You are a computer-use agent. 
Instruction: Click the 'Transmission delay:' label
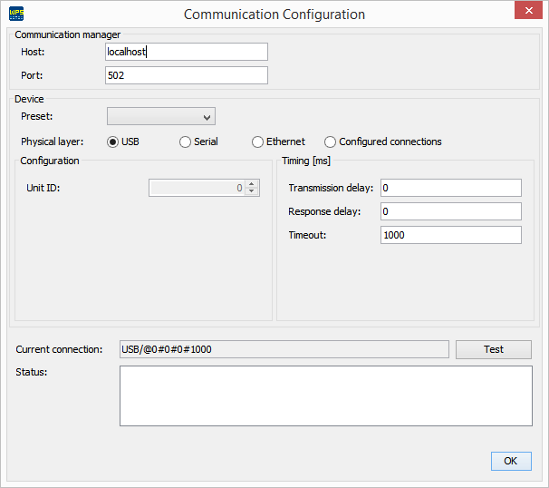coord(331,188)
